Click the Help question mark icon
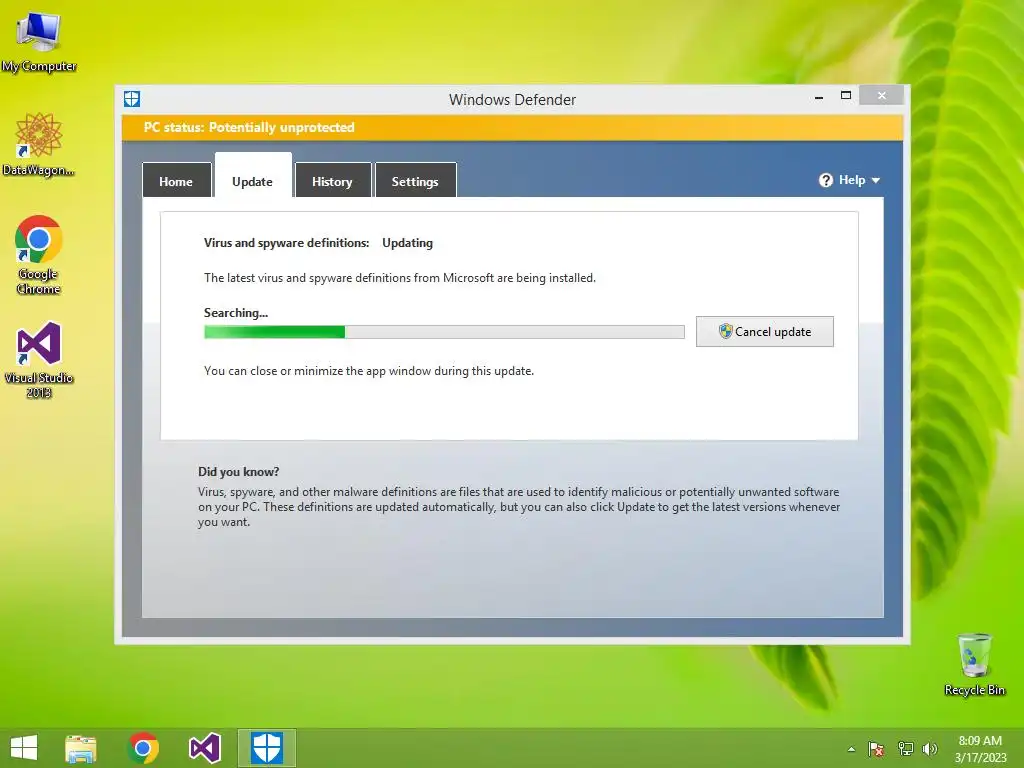The width and height of the screenshot is (1024, 768). 825,180
